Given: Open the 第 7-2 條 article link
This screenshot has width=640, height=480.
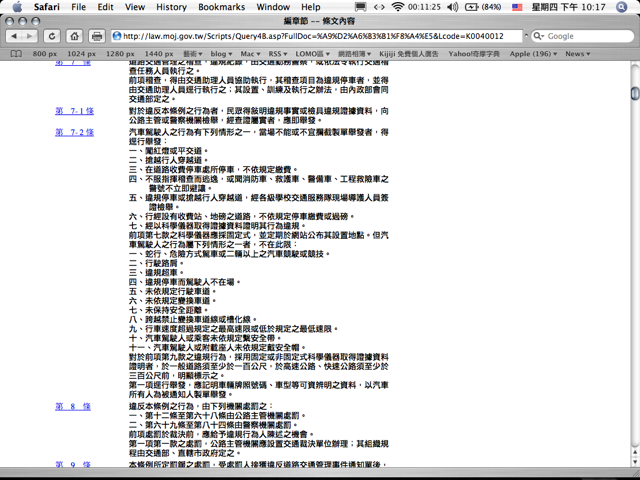Looking at the screenshot, I should click(74, 132).
